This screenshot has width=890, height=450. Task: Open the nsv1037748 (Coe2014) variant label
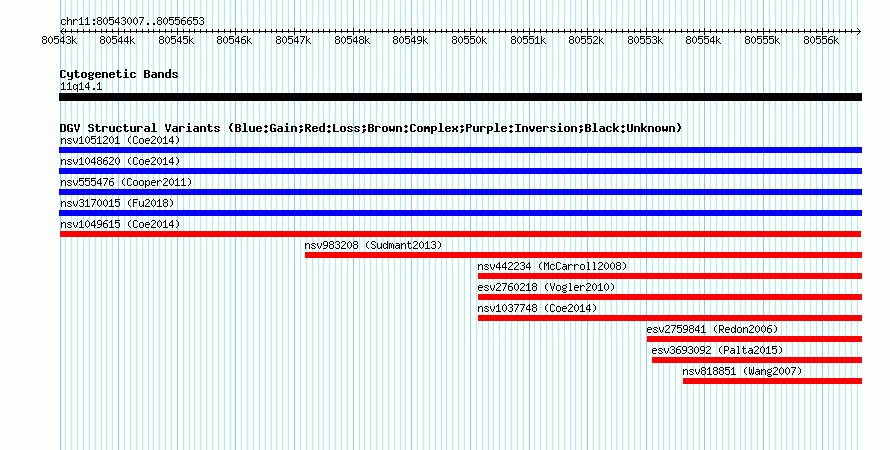click(537, 308)
